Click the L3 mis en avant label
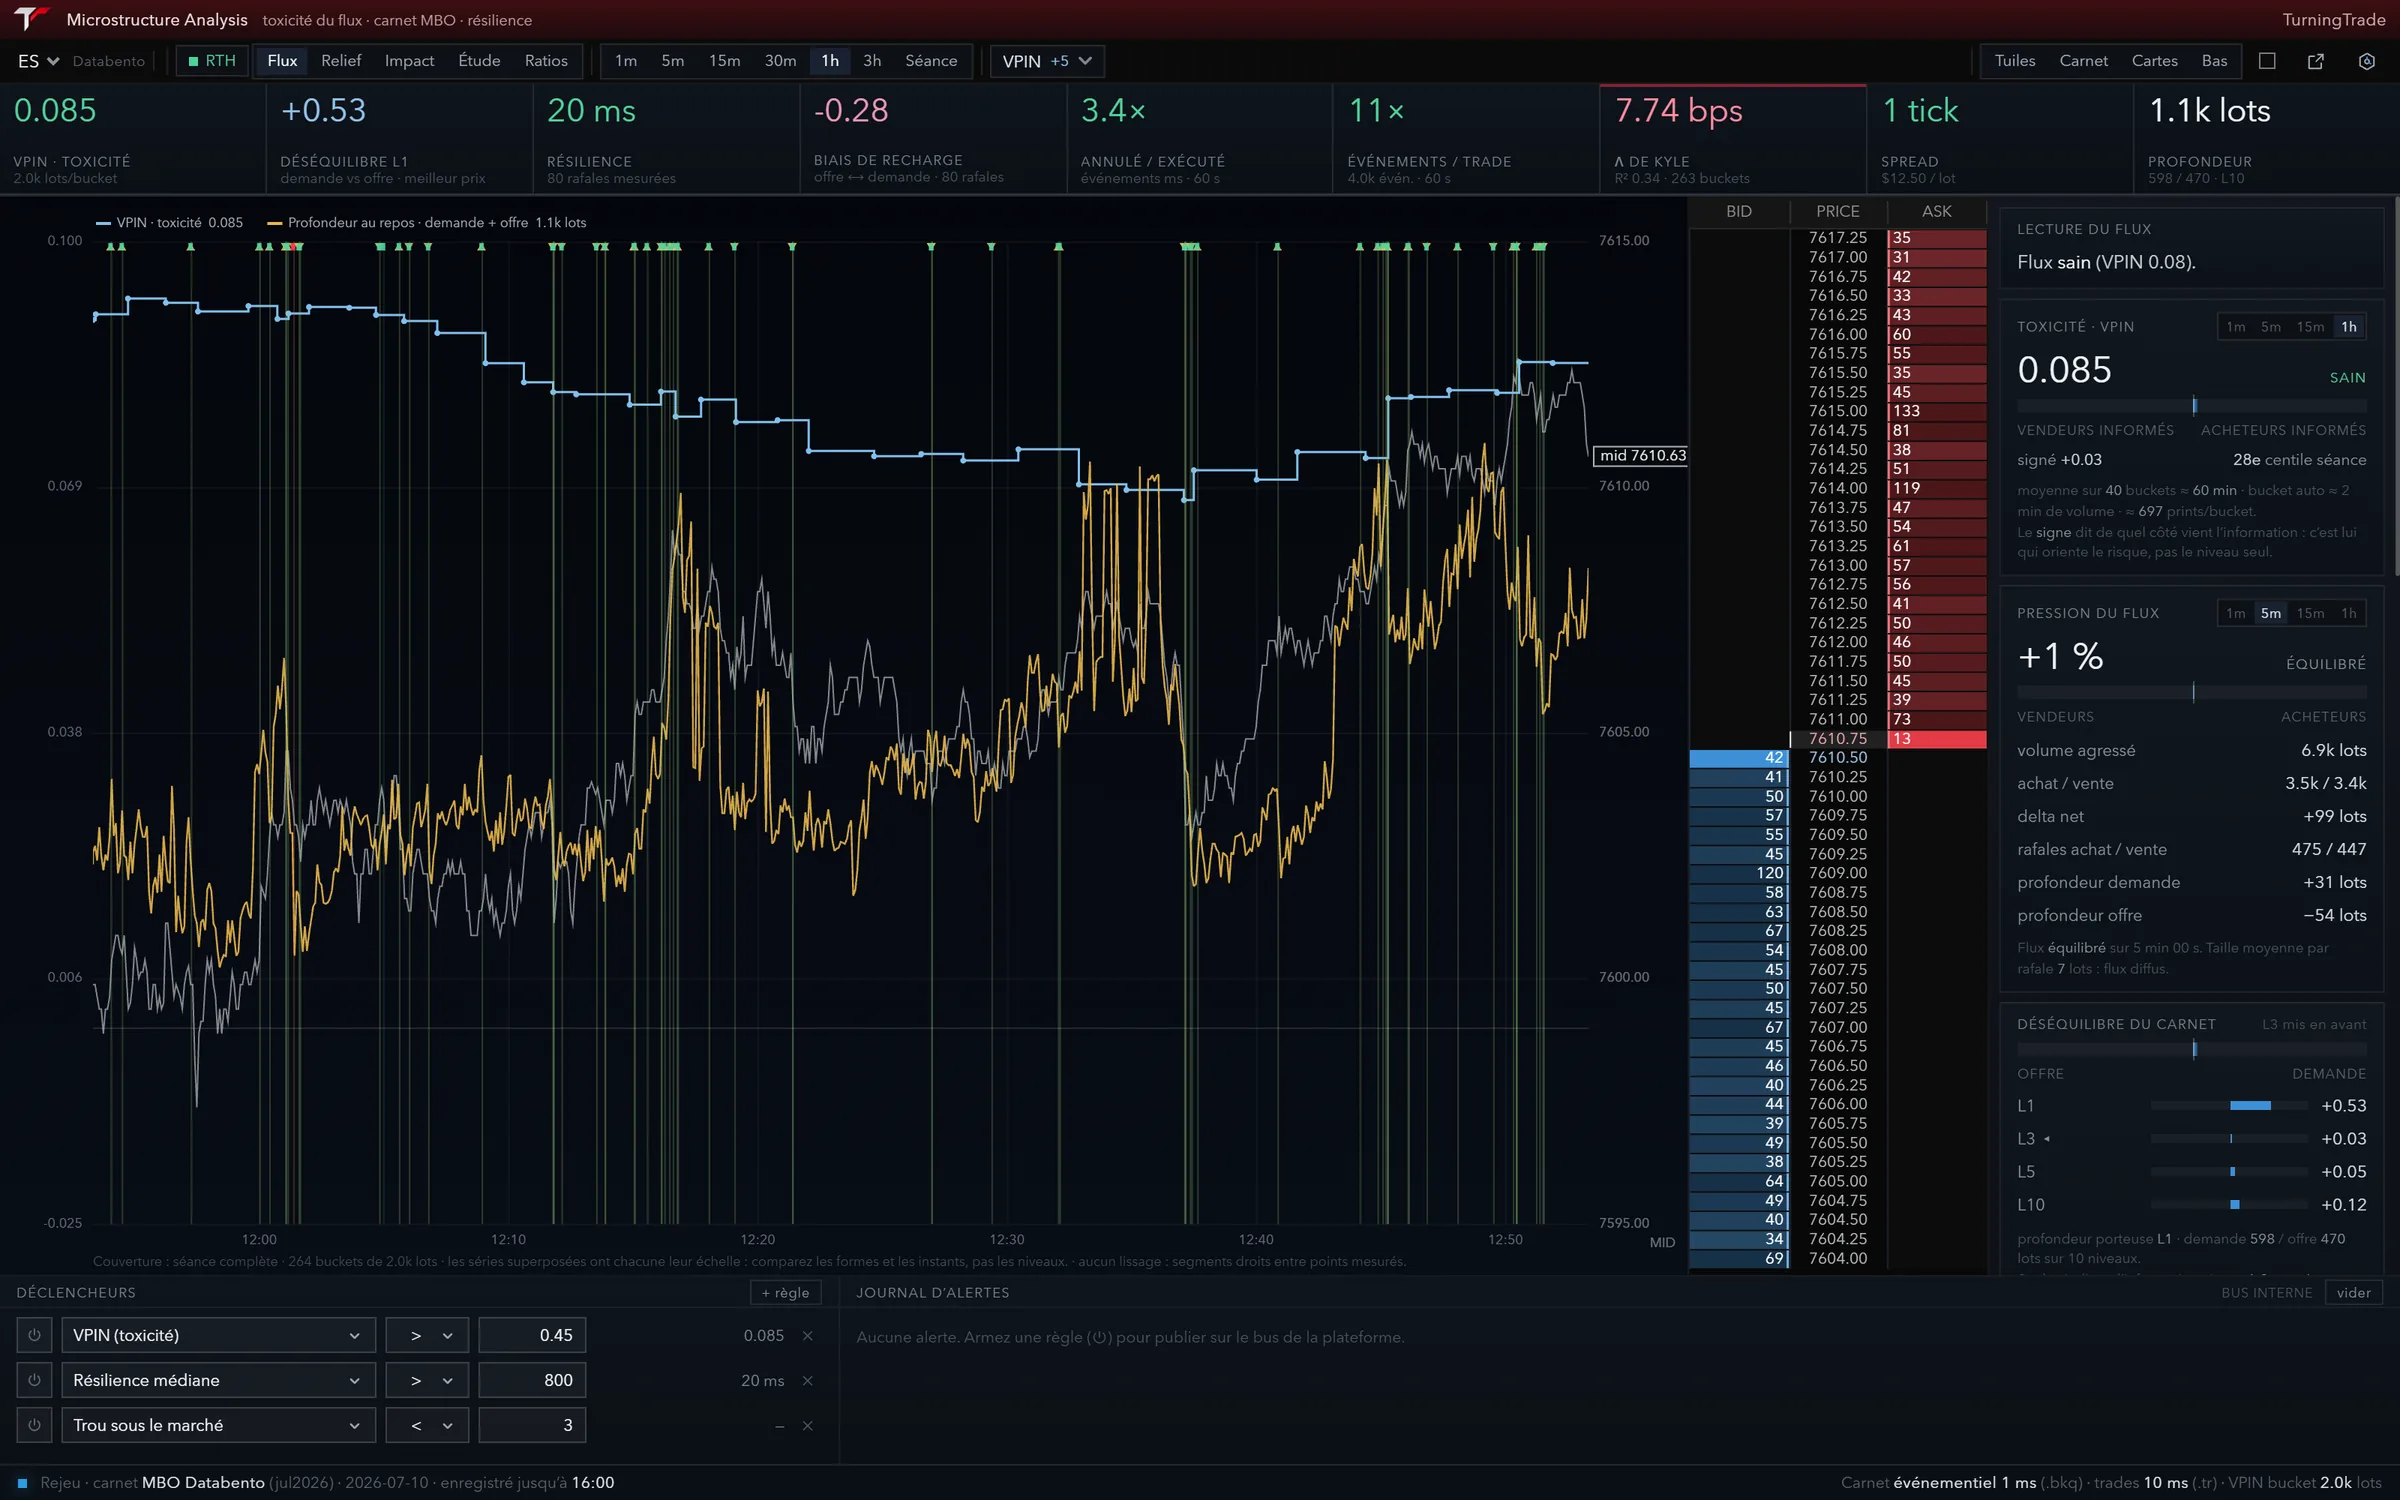Image resolution: width=2400 pixels, height=1500 pixels. pos(2314,1025)
